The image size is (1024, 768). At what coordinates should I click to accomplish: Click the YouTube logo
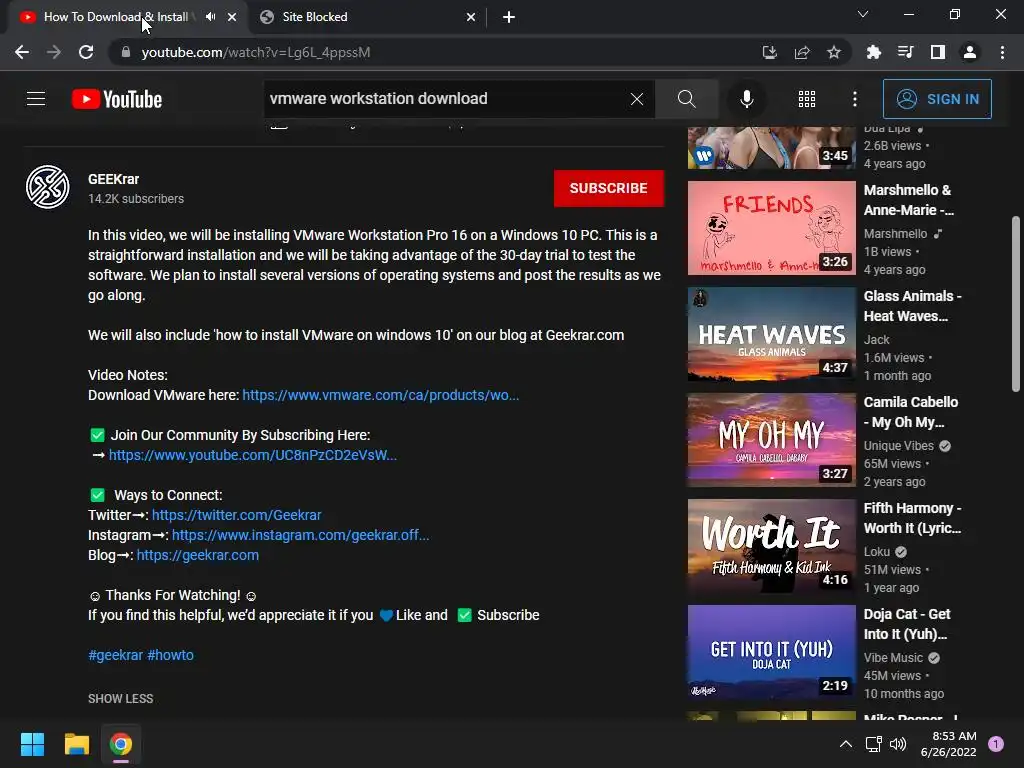(x=117, y=99)
